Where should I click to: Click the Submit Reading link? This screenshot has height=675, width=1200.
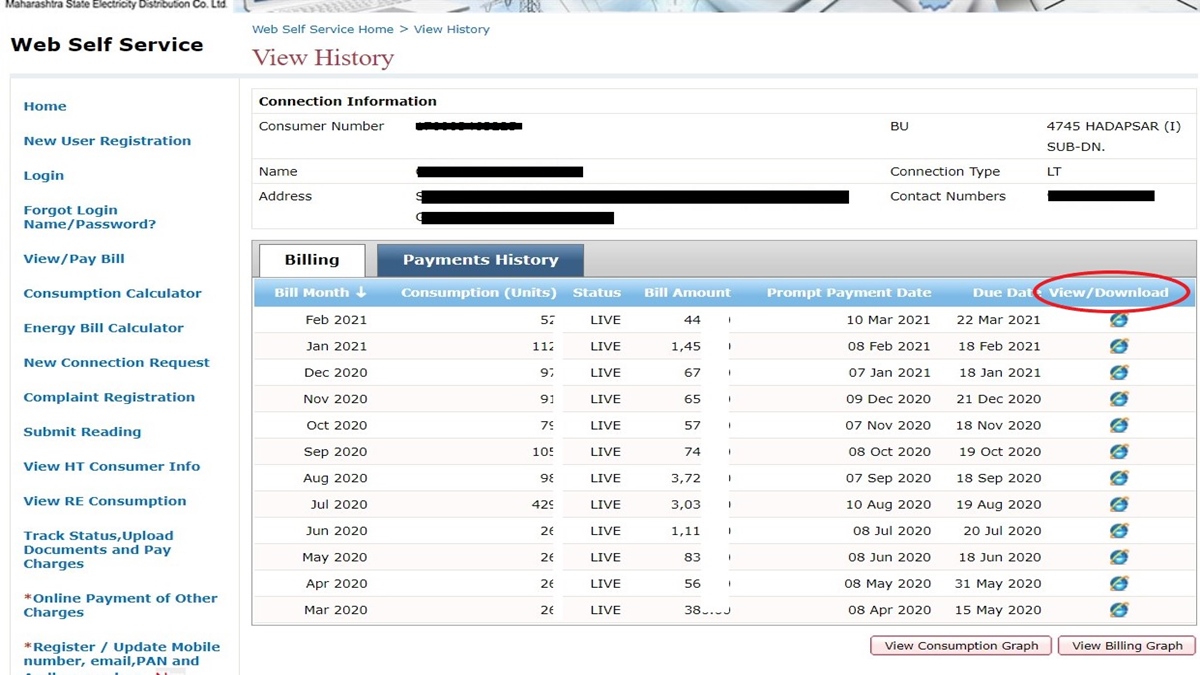pos(85,431)
